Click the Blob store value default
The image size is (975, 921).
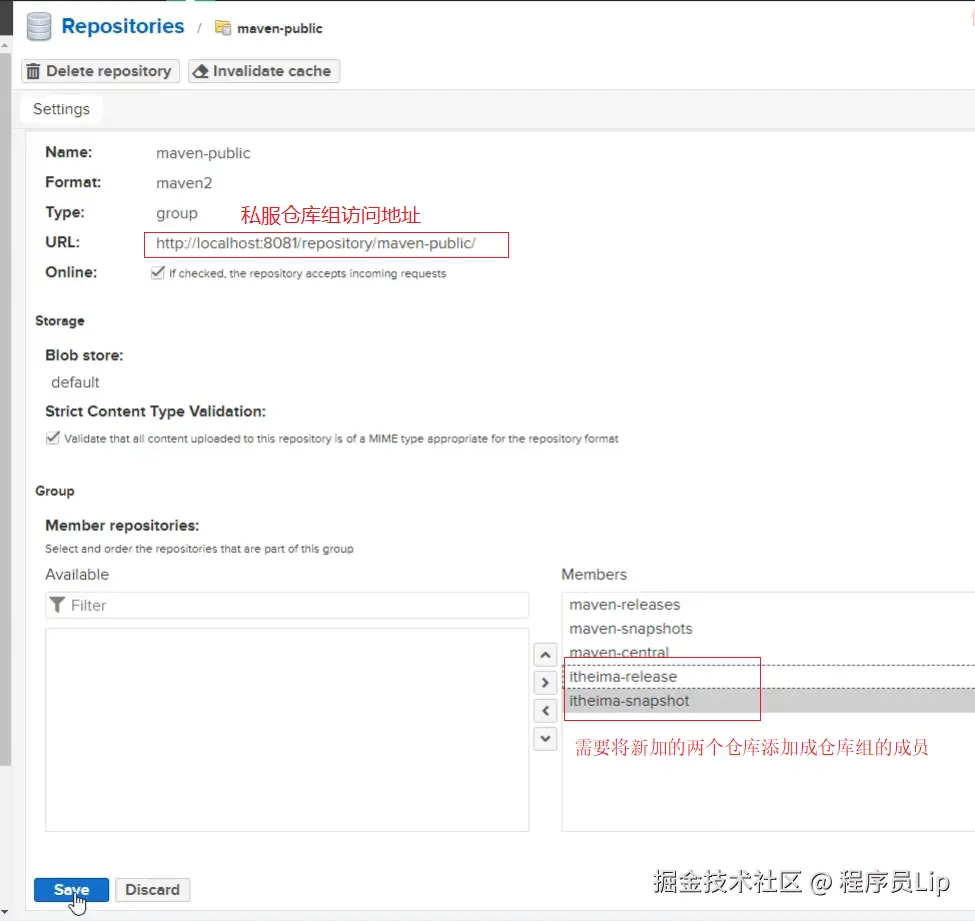(x=75, y=382)
